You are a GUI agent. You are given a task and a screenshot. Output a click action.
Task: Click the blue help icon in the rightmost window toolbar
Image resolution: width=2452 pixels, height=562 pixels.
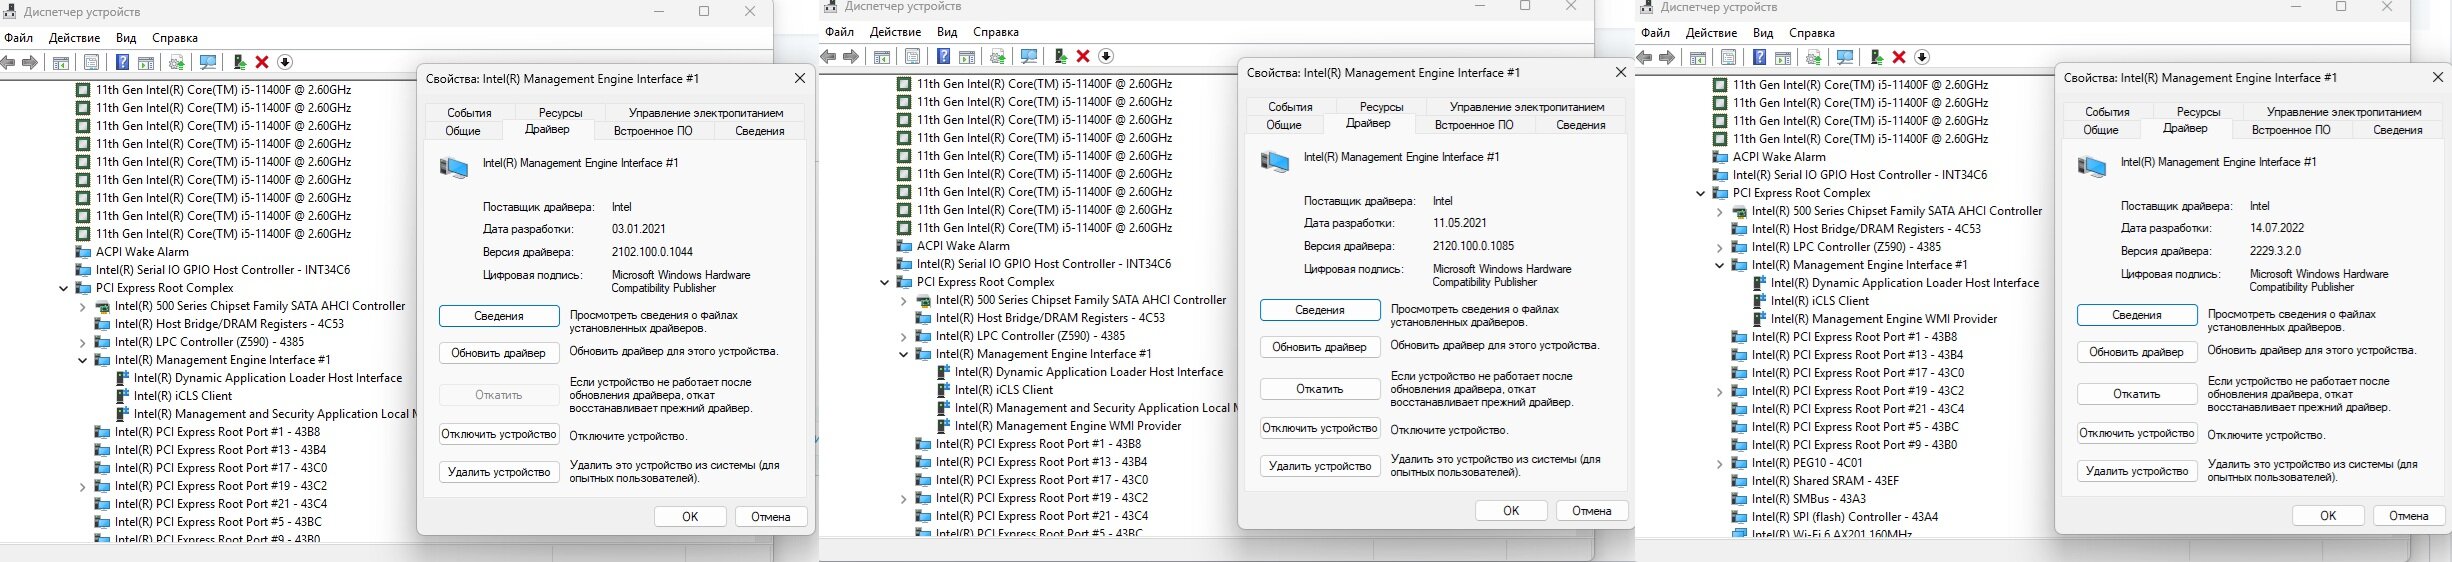click(1759, 58)
